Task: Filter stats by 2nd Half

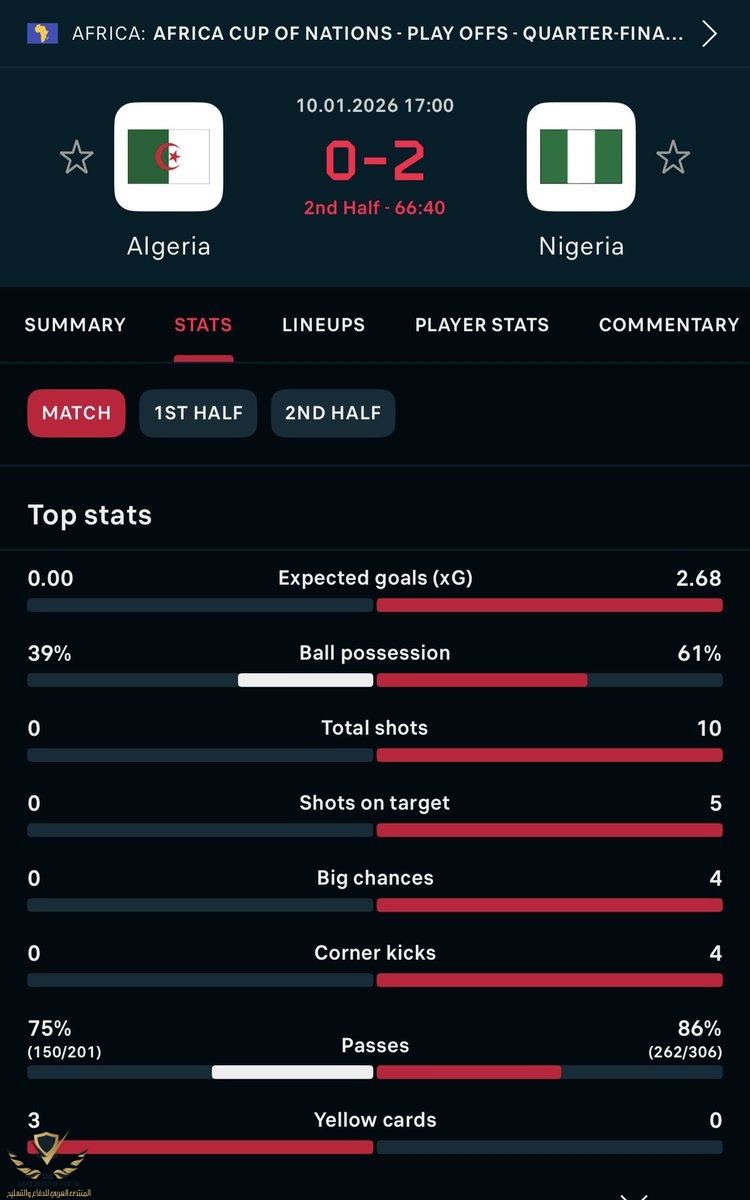Action: (333, 413)
